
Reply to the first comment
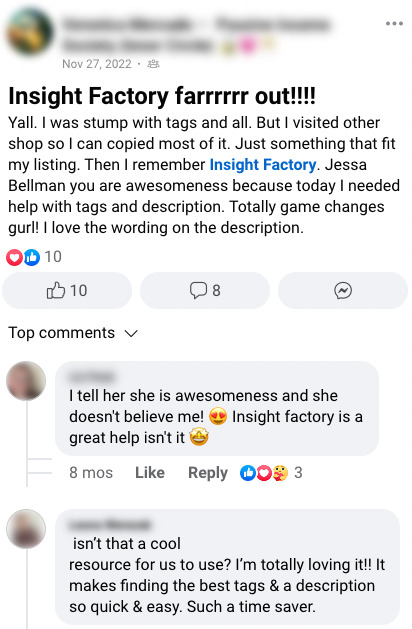pos(208,473)
